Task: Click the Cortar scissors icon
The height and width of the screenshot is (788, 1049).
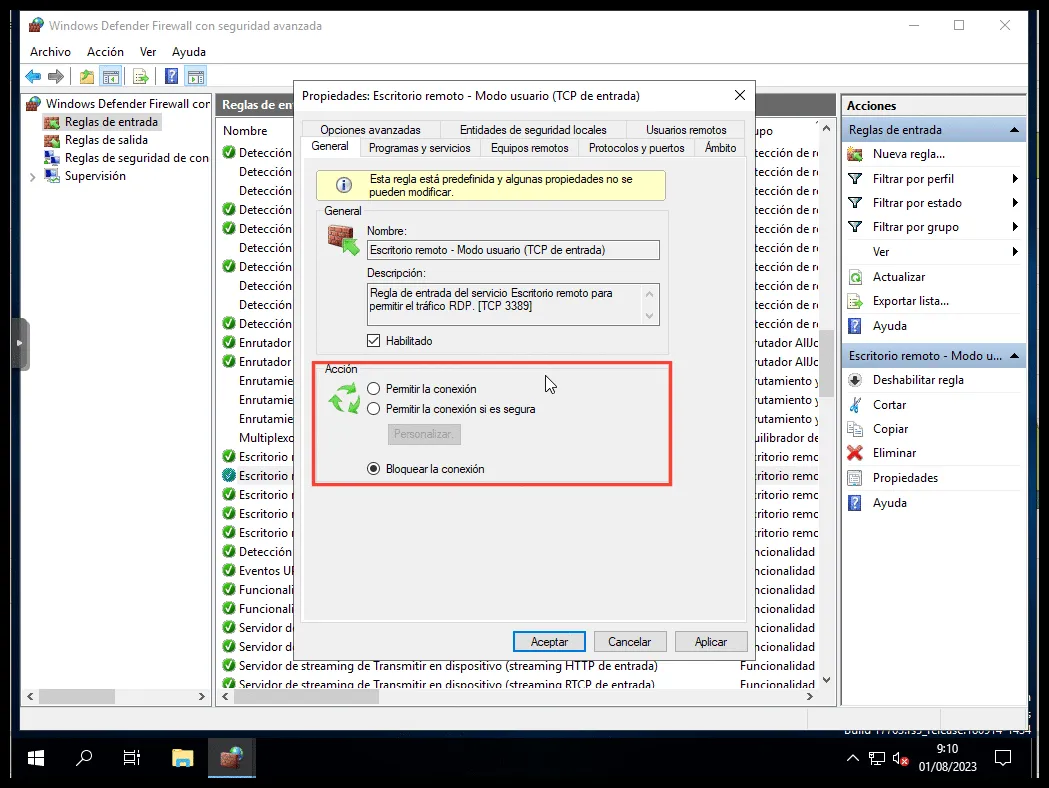Action: [x=855, y=405]
